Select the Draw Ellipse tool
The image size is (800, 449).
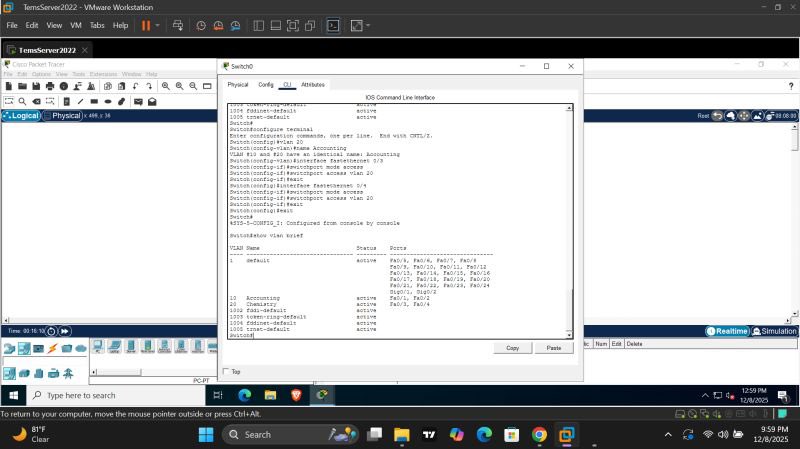[108, 102]
